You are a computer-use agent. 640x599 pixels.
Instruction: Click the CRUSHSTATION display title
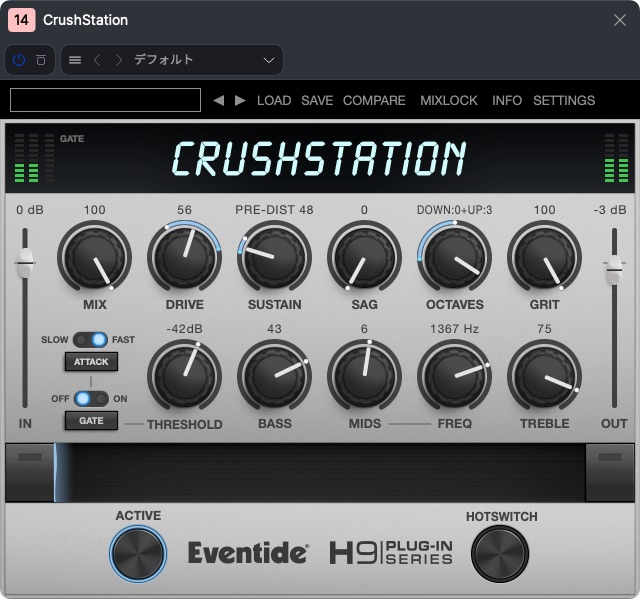pyautogui.click(x=319, y=158)
